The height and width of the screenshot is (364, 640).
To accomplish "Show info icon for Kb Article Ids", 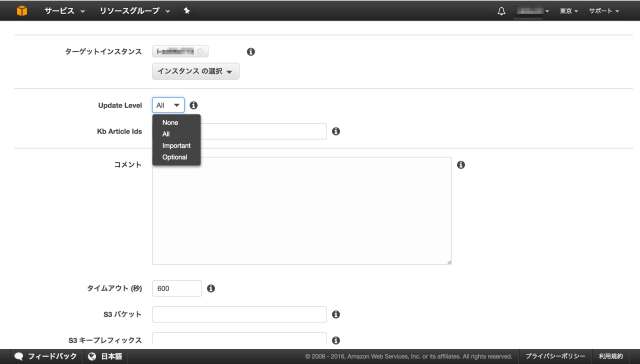I will 336,131.
